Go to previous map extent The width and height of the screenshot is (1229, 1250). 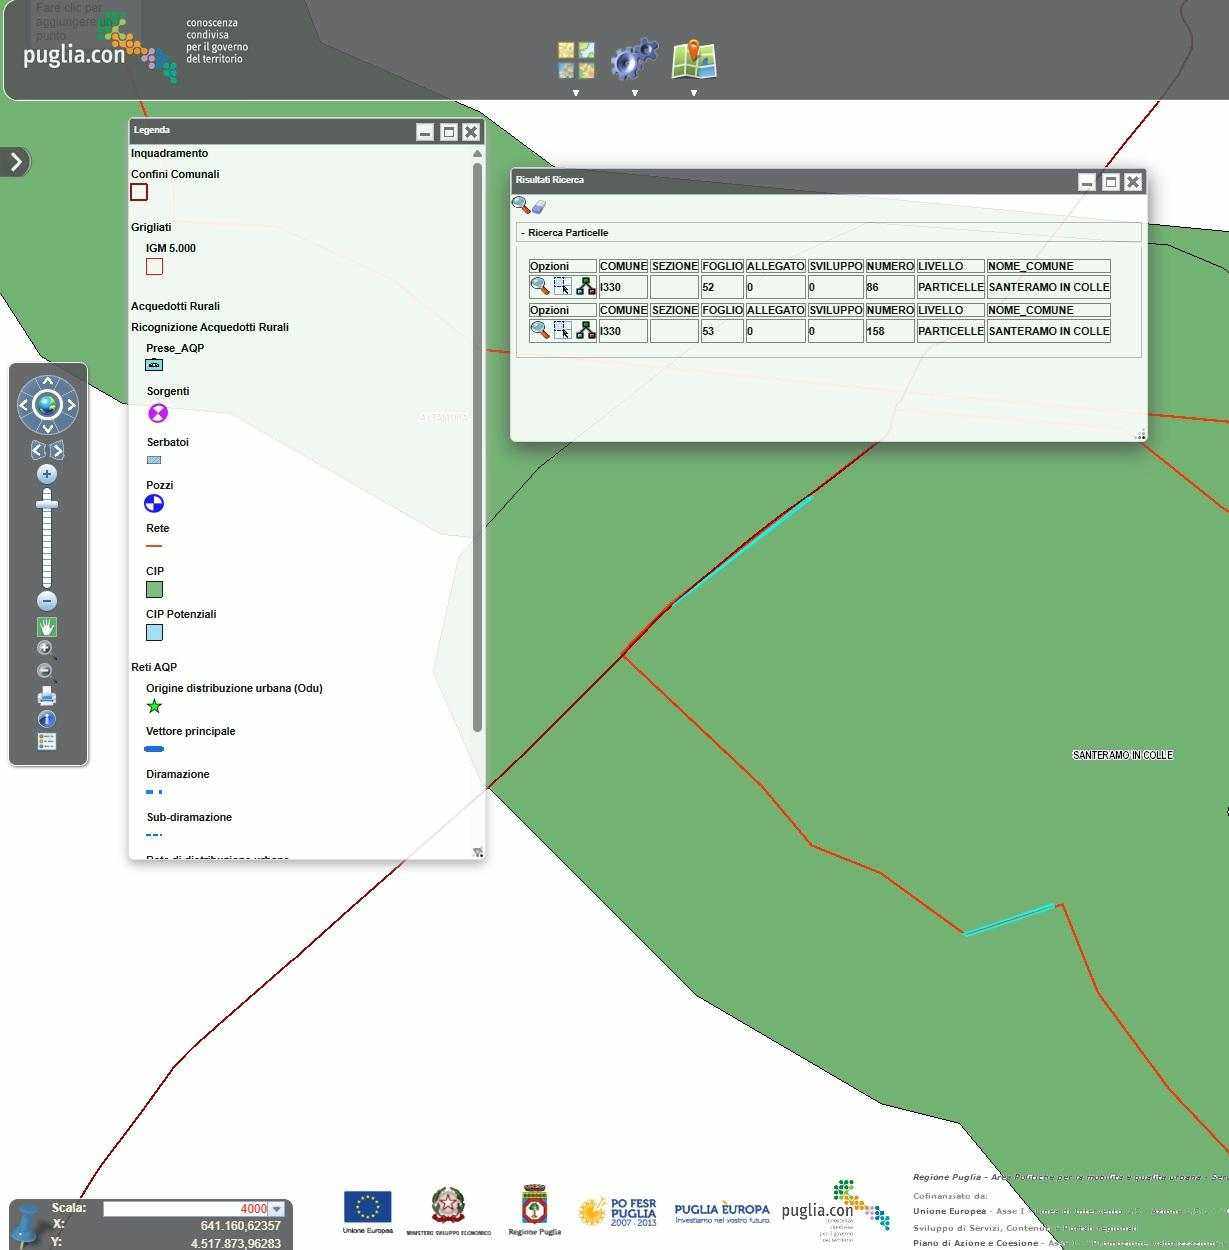point(38,451)
